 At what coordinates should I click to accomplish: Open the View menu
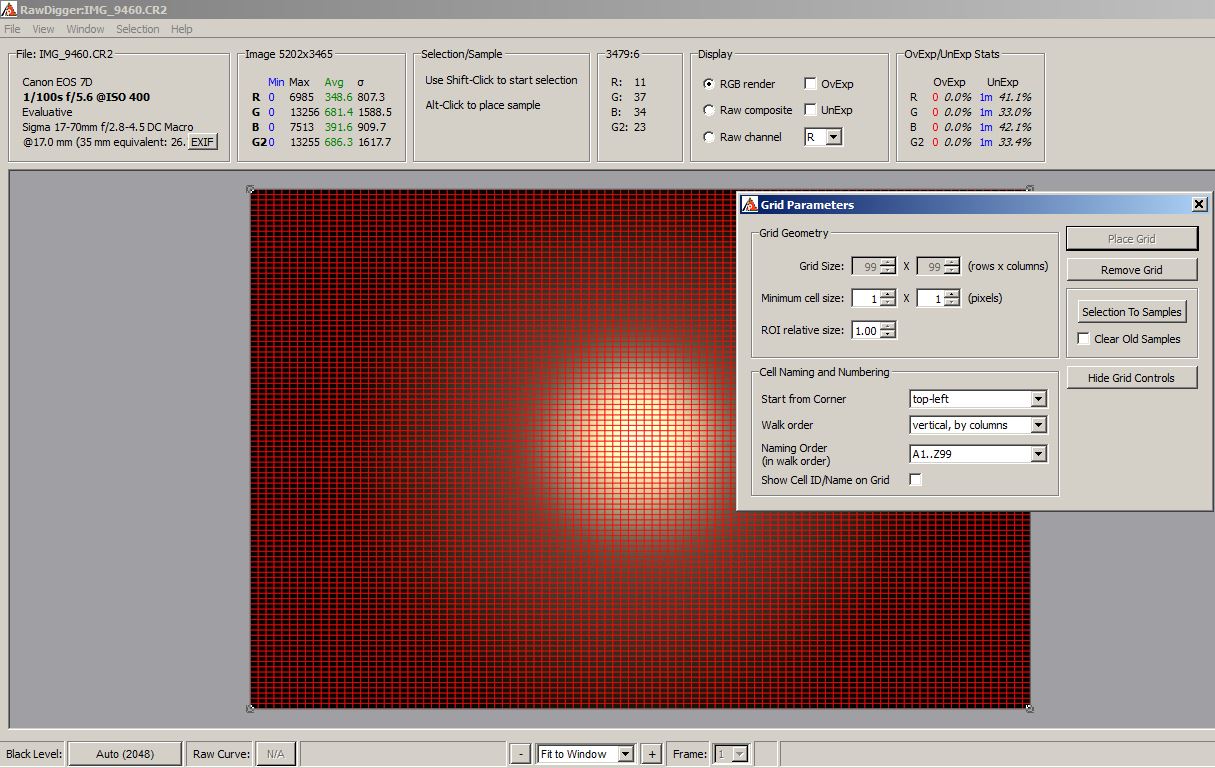[43, 29]
